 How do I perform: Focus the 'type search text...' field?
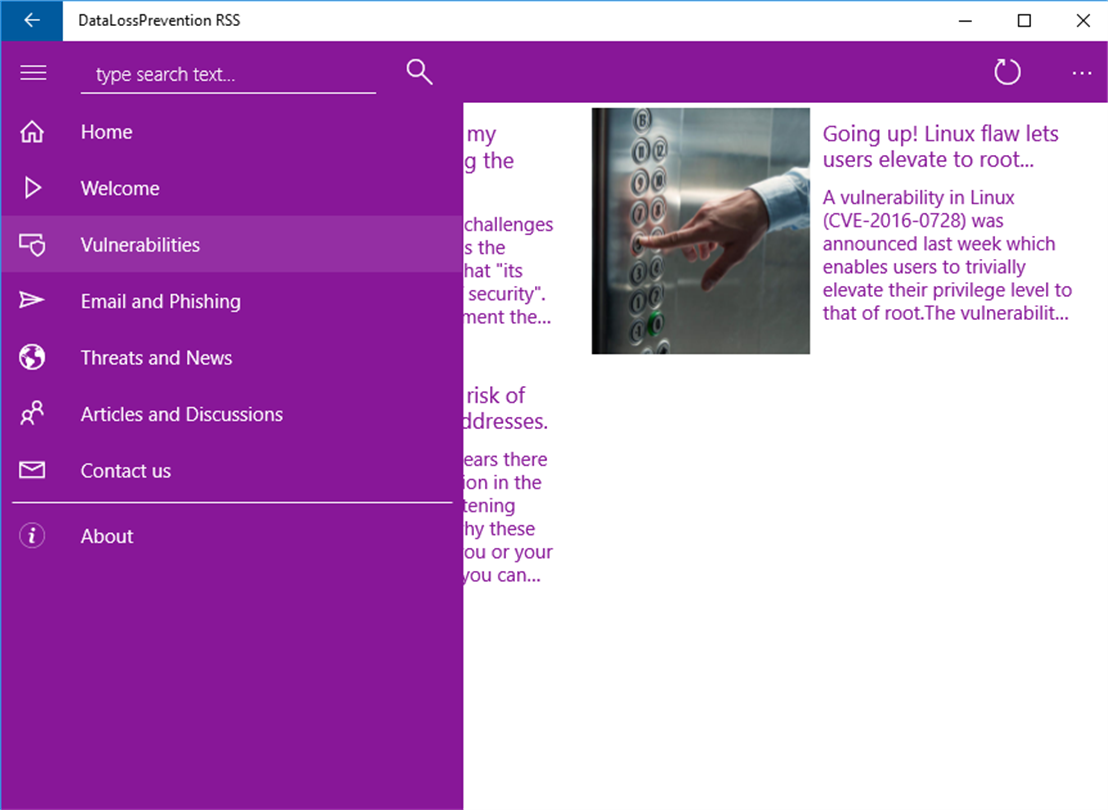pos(228,75)
